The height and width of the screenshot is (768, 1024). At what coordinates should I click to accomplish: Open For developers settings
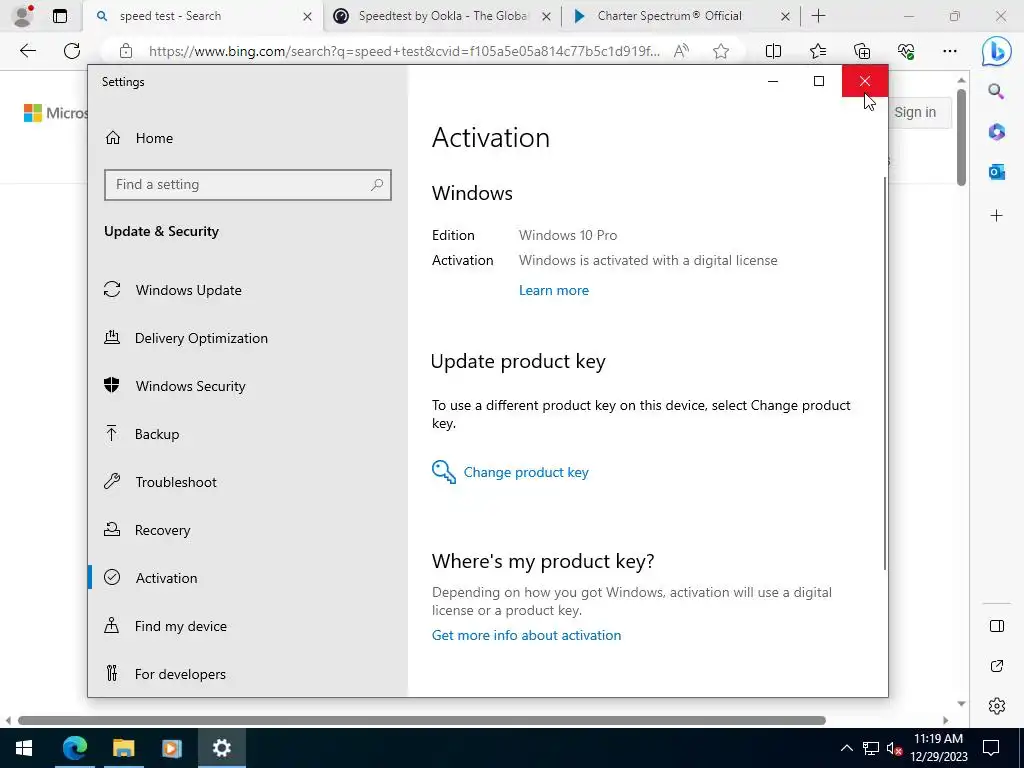[180, 674]
